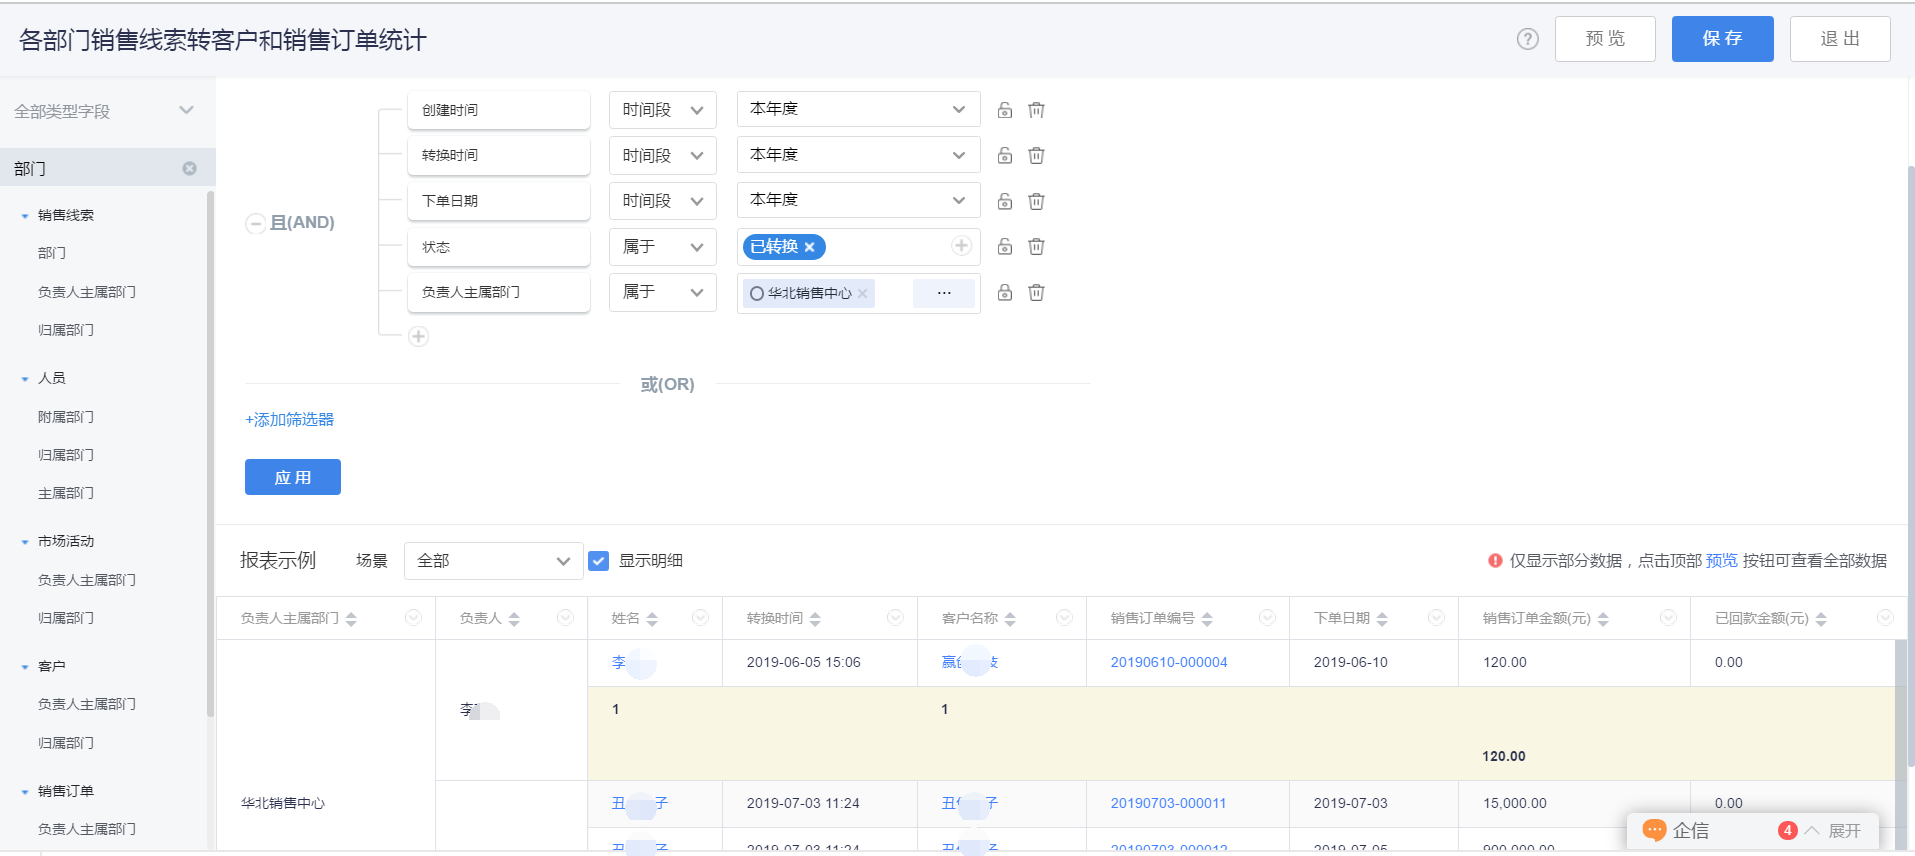This screenshot has width=1915, height=856.
Task: Open 创建时间 value dropdown 本年度
Action: point(858,109)
